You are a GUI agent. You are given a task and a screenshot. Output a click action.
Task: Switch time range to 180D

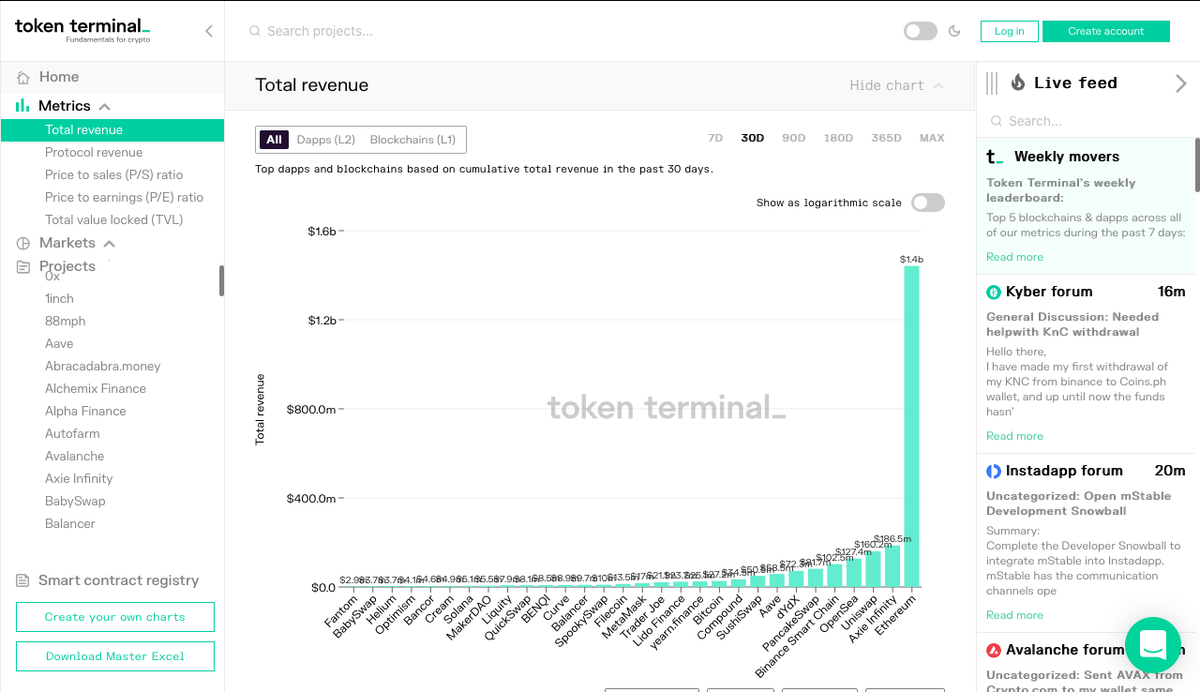(838, 138)
